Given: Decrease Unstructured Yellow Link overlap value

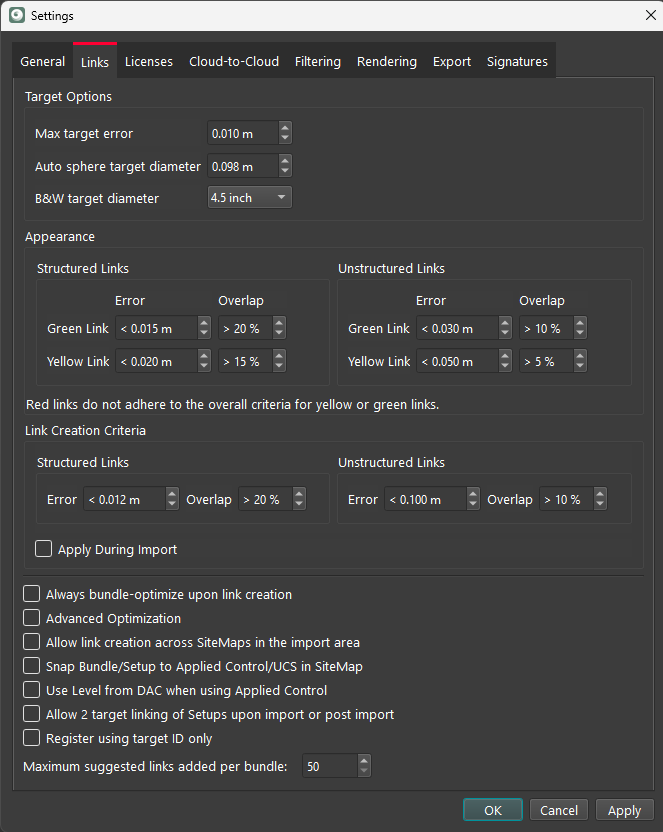Looking at the screenshot, I should point(579,367).
